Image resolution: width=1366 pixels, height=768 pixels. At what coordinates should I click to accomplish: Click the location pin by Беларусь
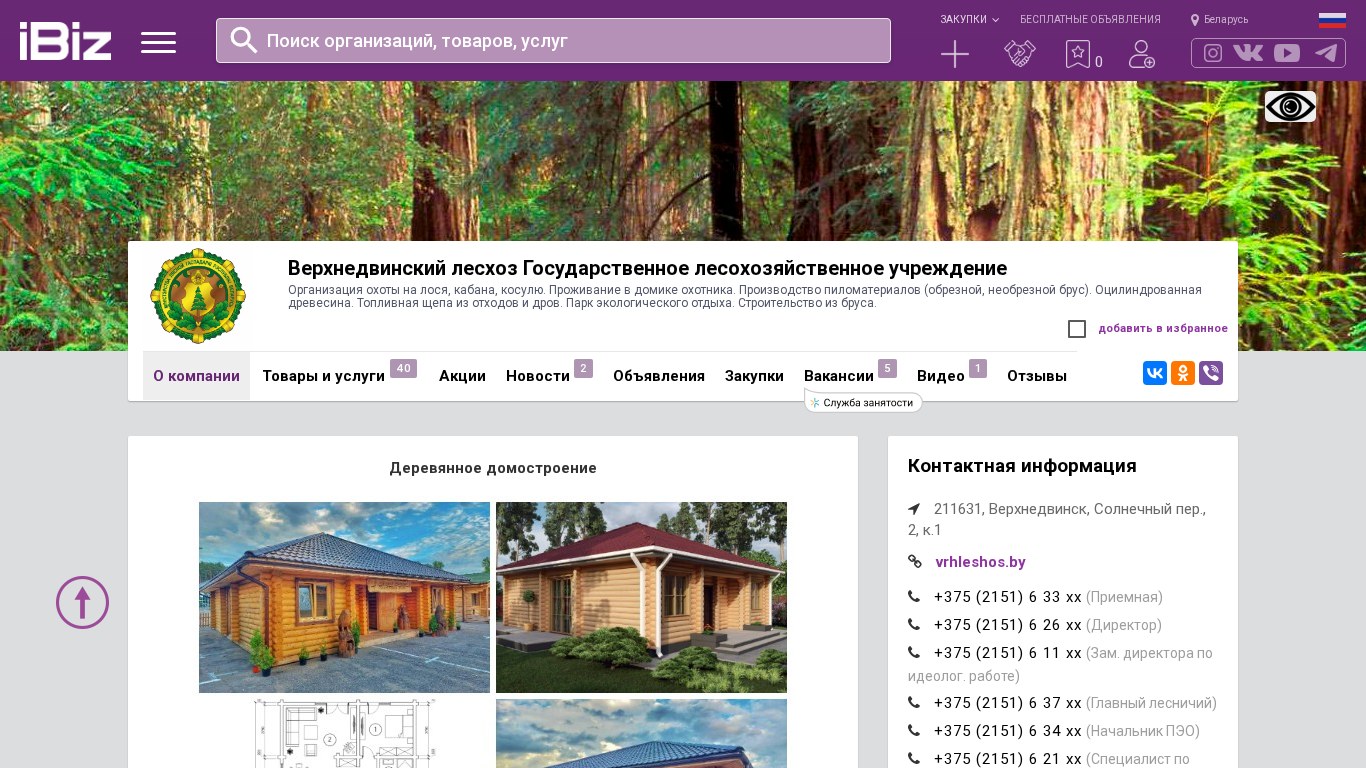pos(1195,20)
